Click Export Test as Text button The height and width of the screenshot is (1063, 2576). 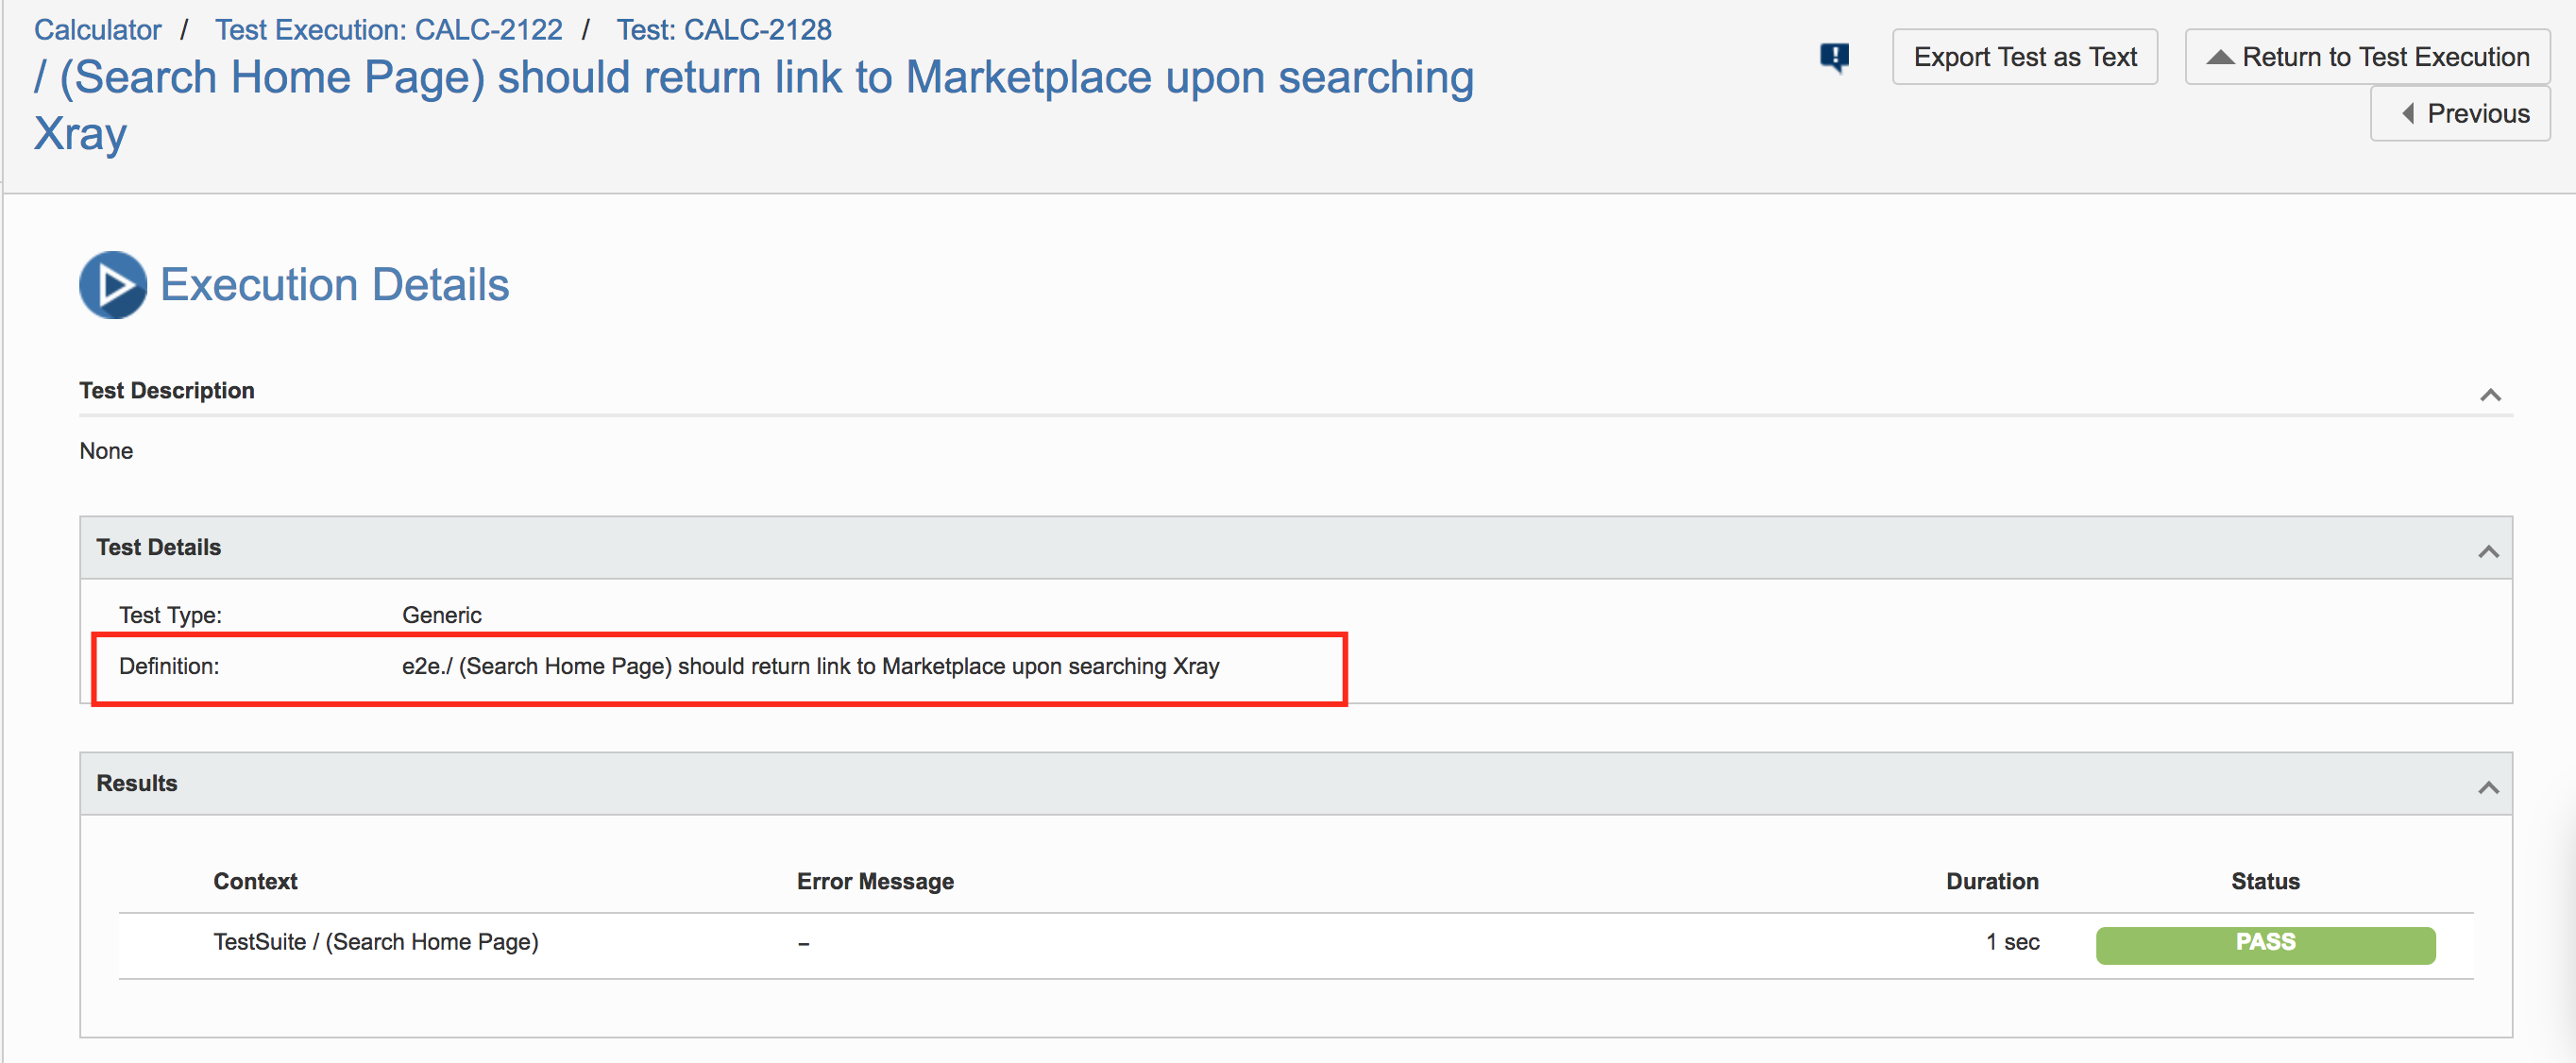pyautogui.click(x=2025, y=57)
